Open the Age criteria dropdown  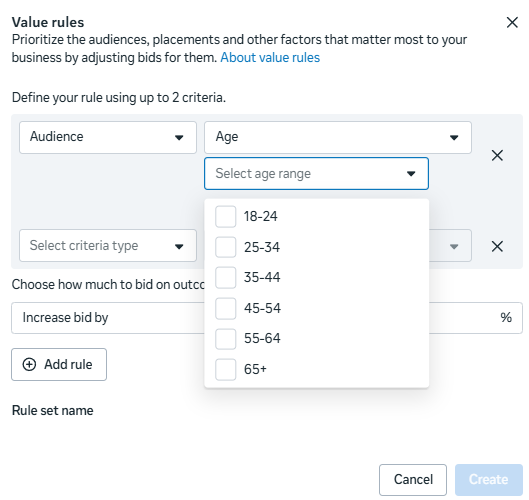[338, 137]
